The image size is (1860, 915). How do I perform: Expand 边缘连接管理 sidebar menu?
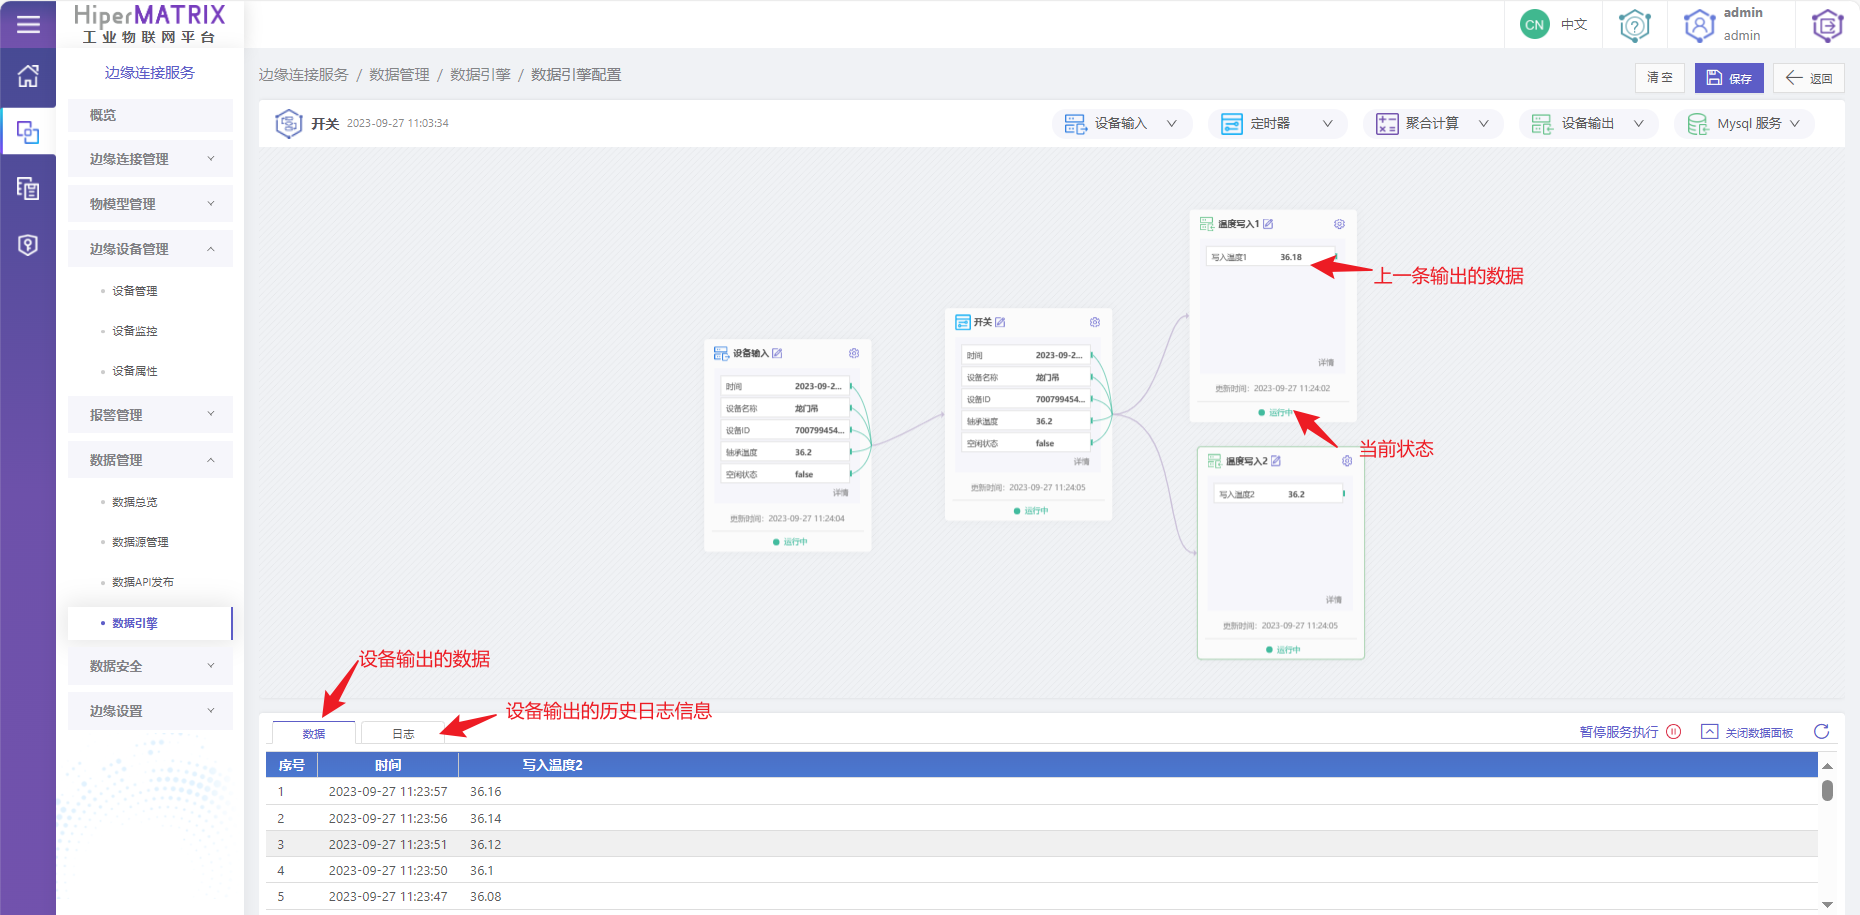pos(150,159)
